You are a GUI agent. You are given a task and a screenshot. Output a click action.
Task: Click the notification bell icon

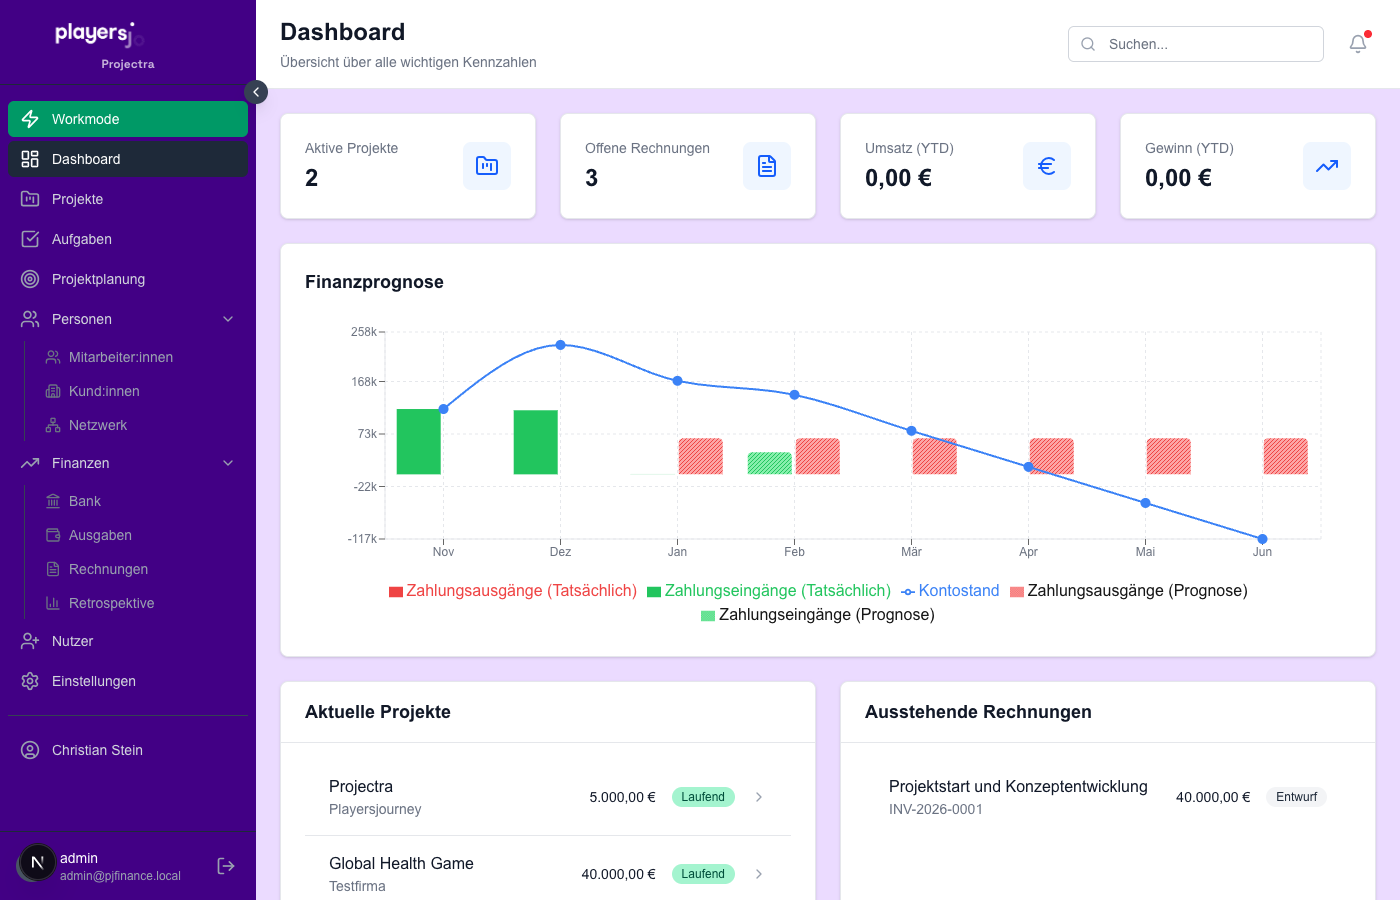[x=1357, y=43]
